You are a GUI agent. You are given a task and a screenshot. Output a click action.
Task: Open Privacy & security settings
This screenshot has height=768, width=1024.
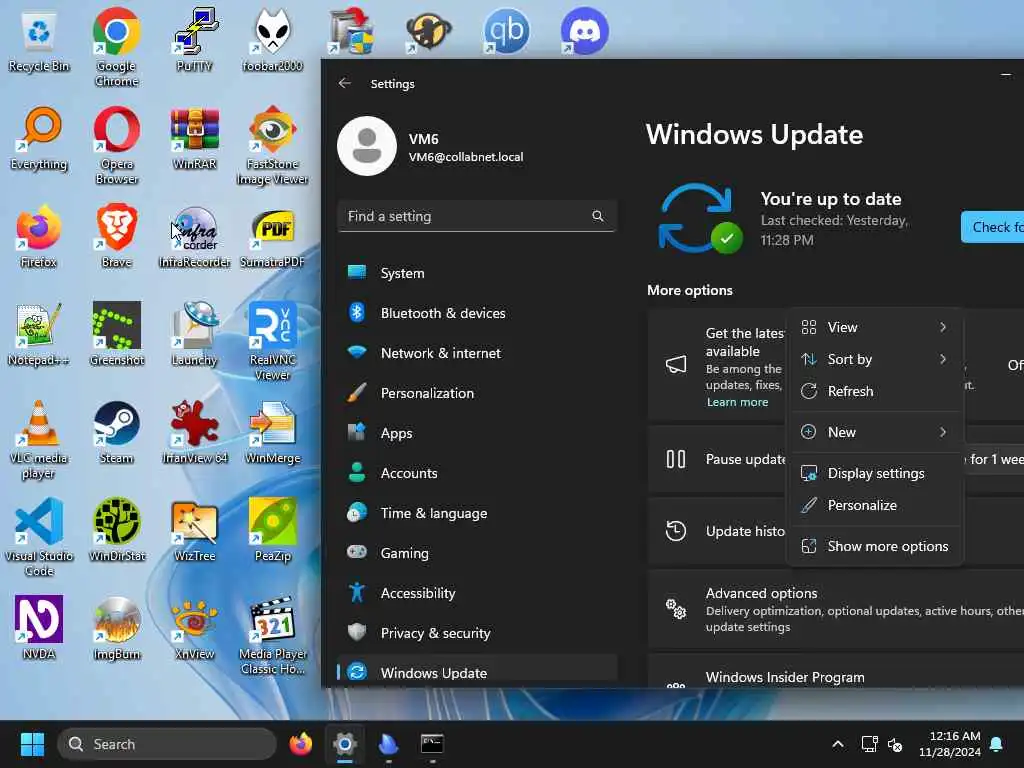477,633
